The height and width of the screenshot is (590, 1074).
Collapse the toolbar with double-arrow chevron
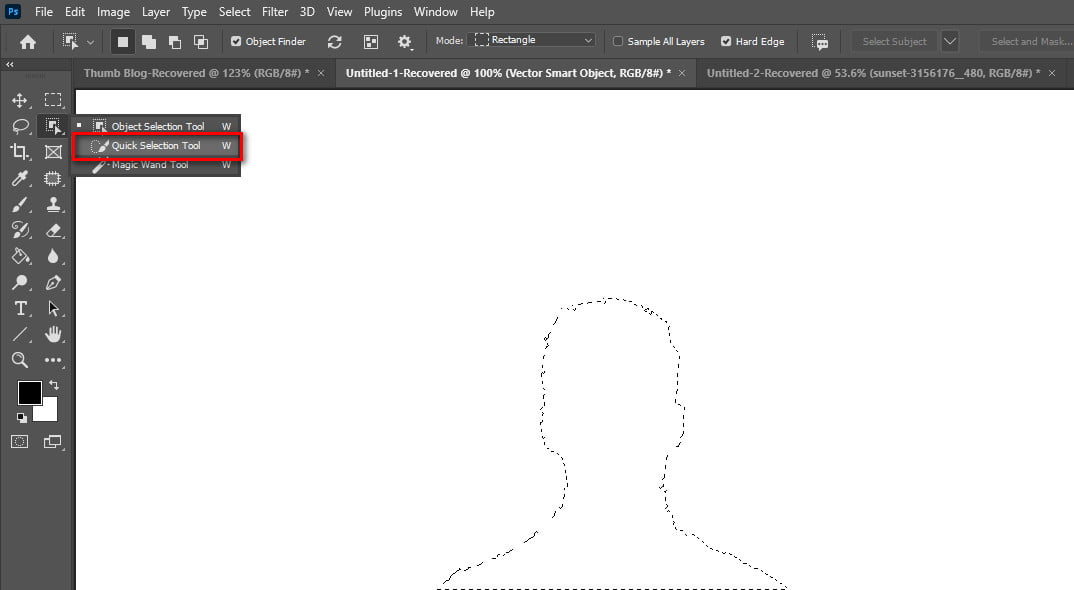click(x=9, y=63)
